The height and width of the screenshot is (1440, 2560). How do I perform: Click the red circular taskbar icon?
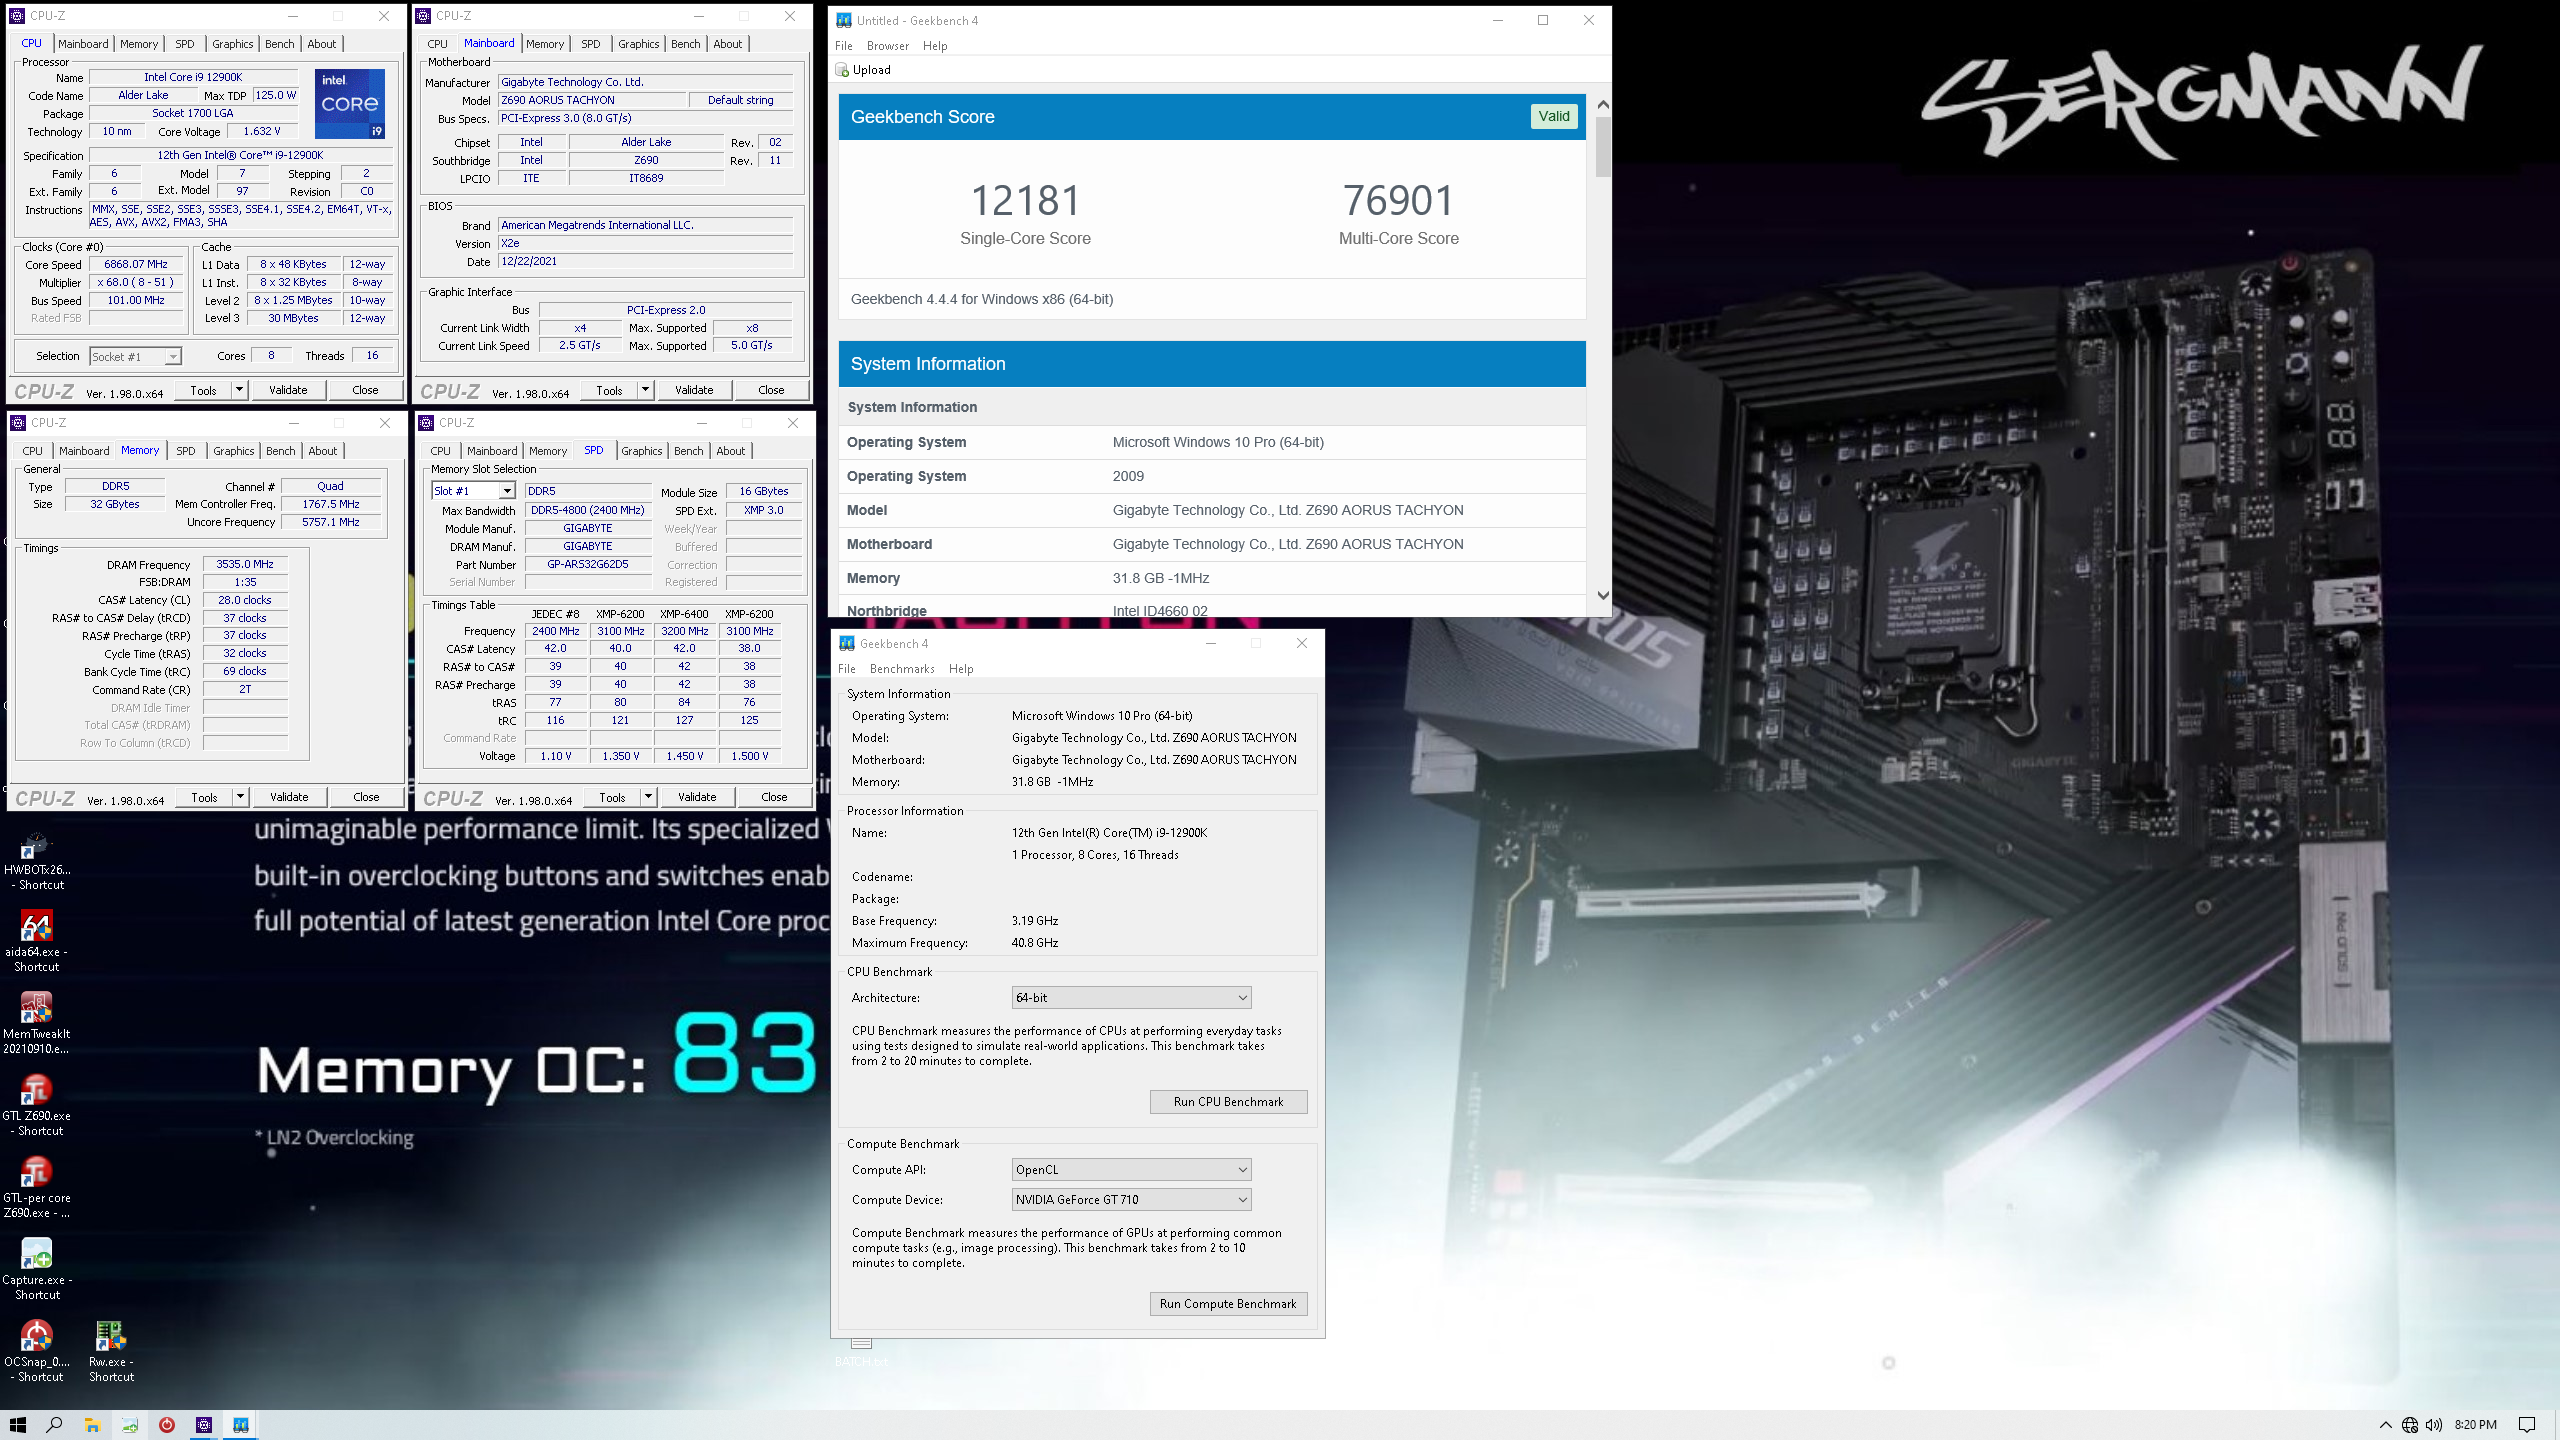(167, 1425)
